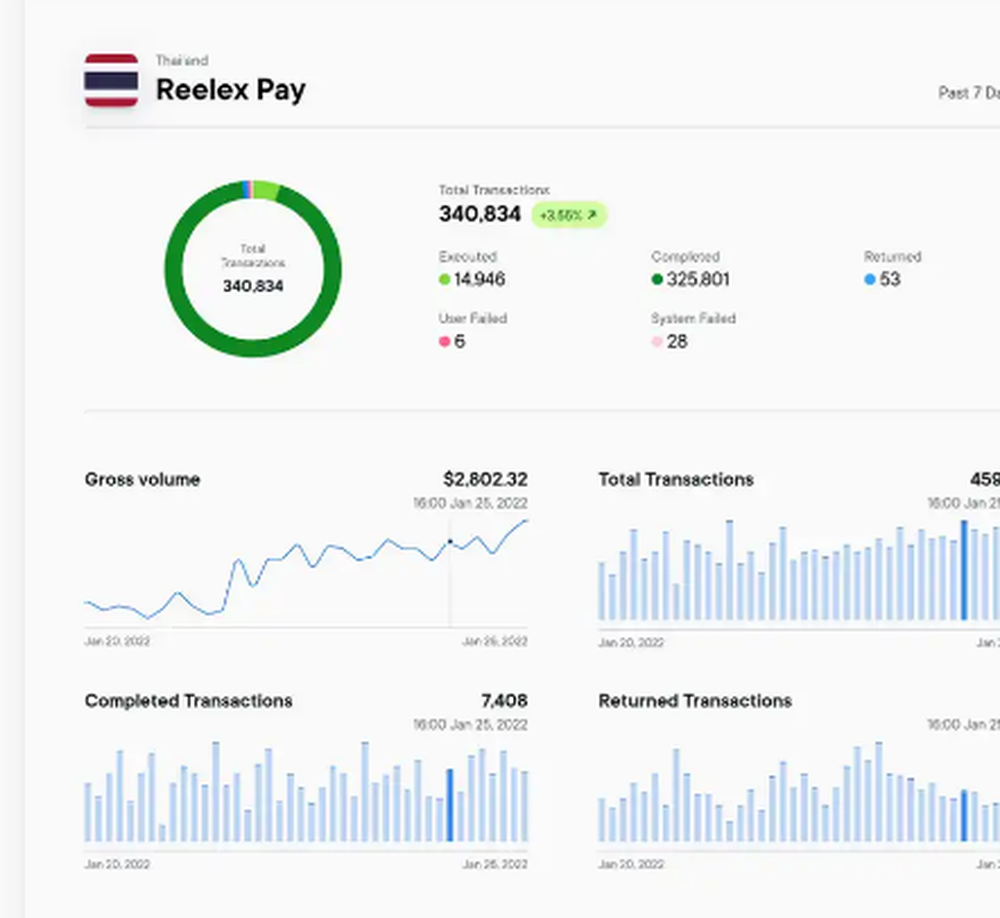
Task: Click the Total Transactions figure 340,834 beside badge
Action: coord(480,214)
